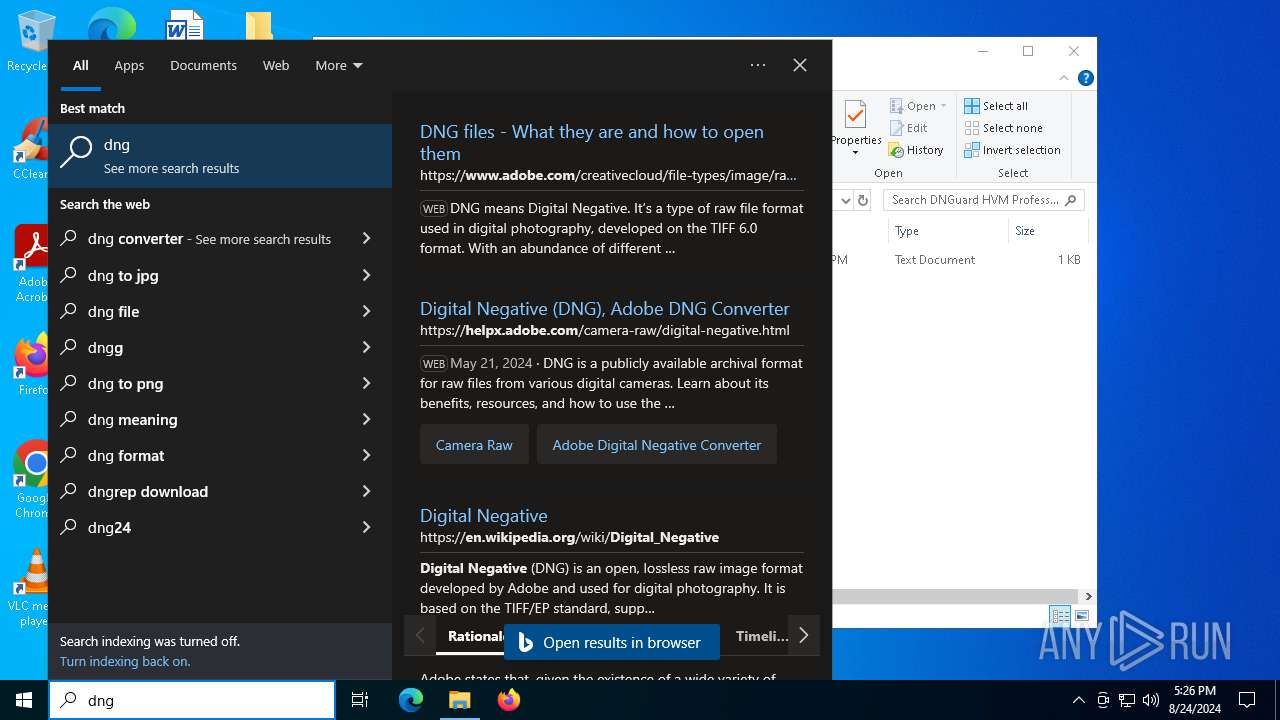
Task: Click History in the Explorer ribbon
Action: [916, 150]
